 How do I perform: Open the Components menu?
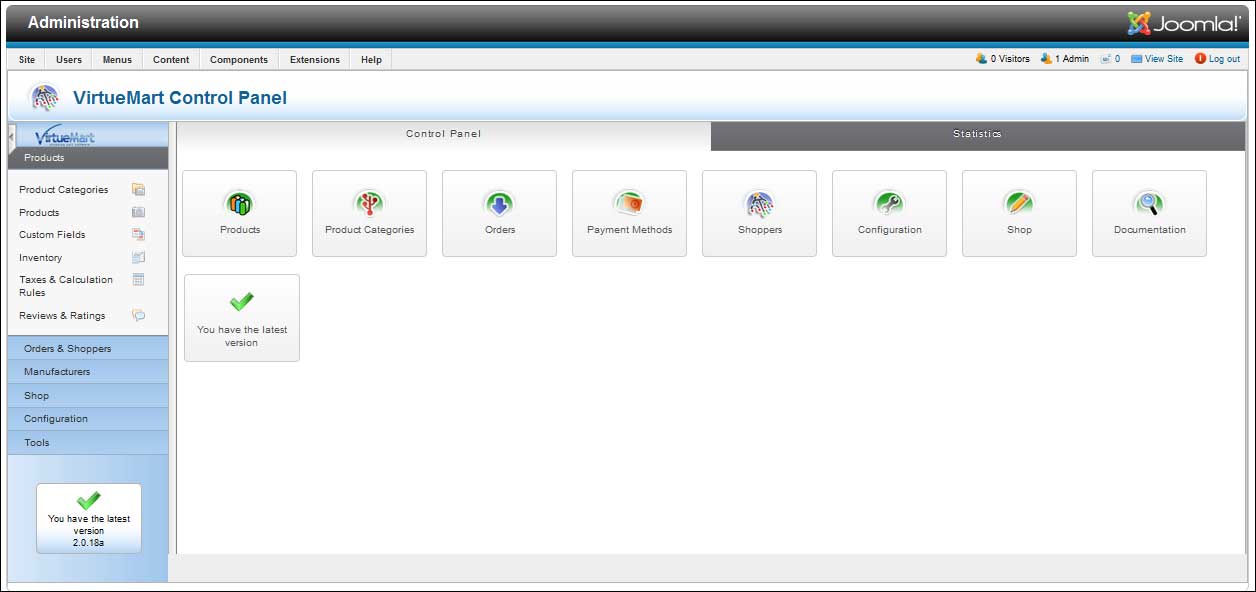pos(239,60)
